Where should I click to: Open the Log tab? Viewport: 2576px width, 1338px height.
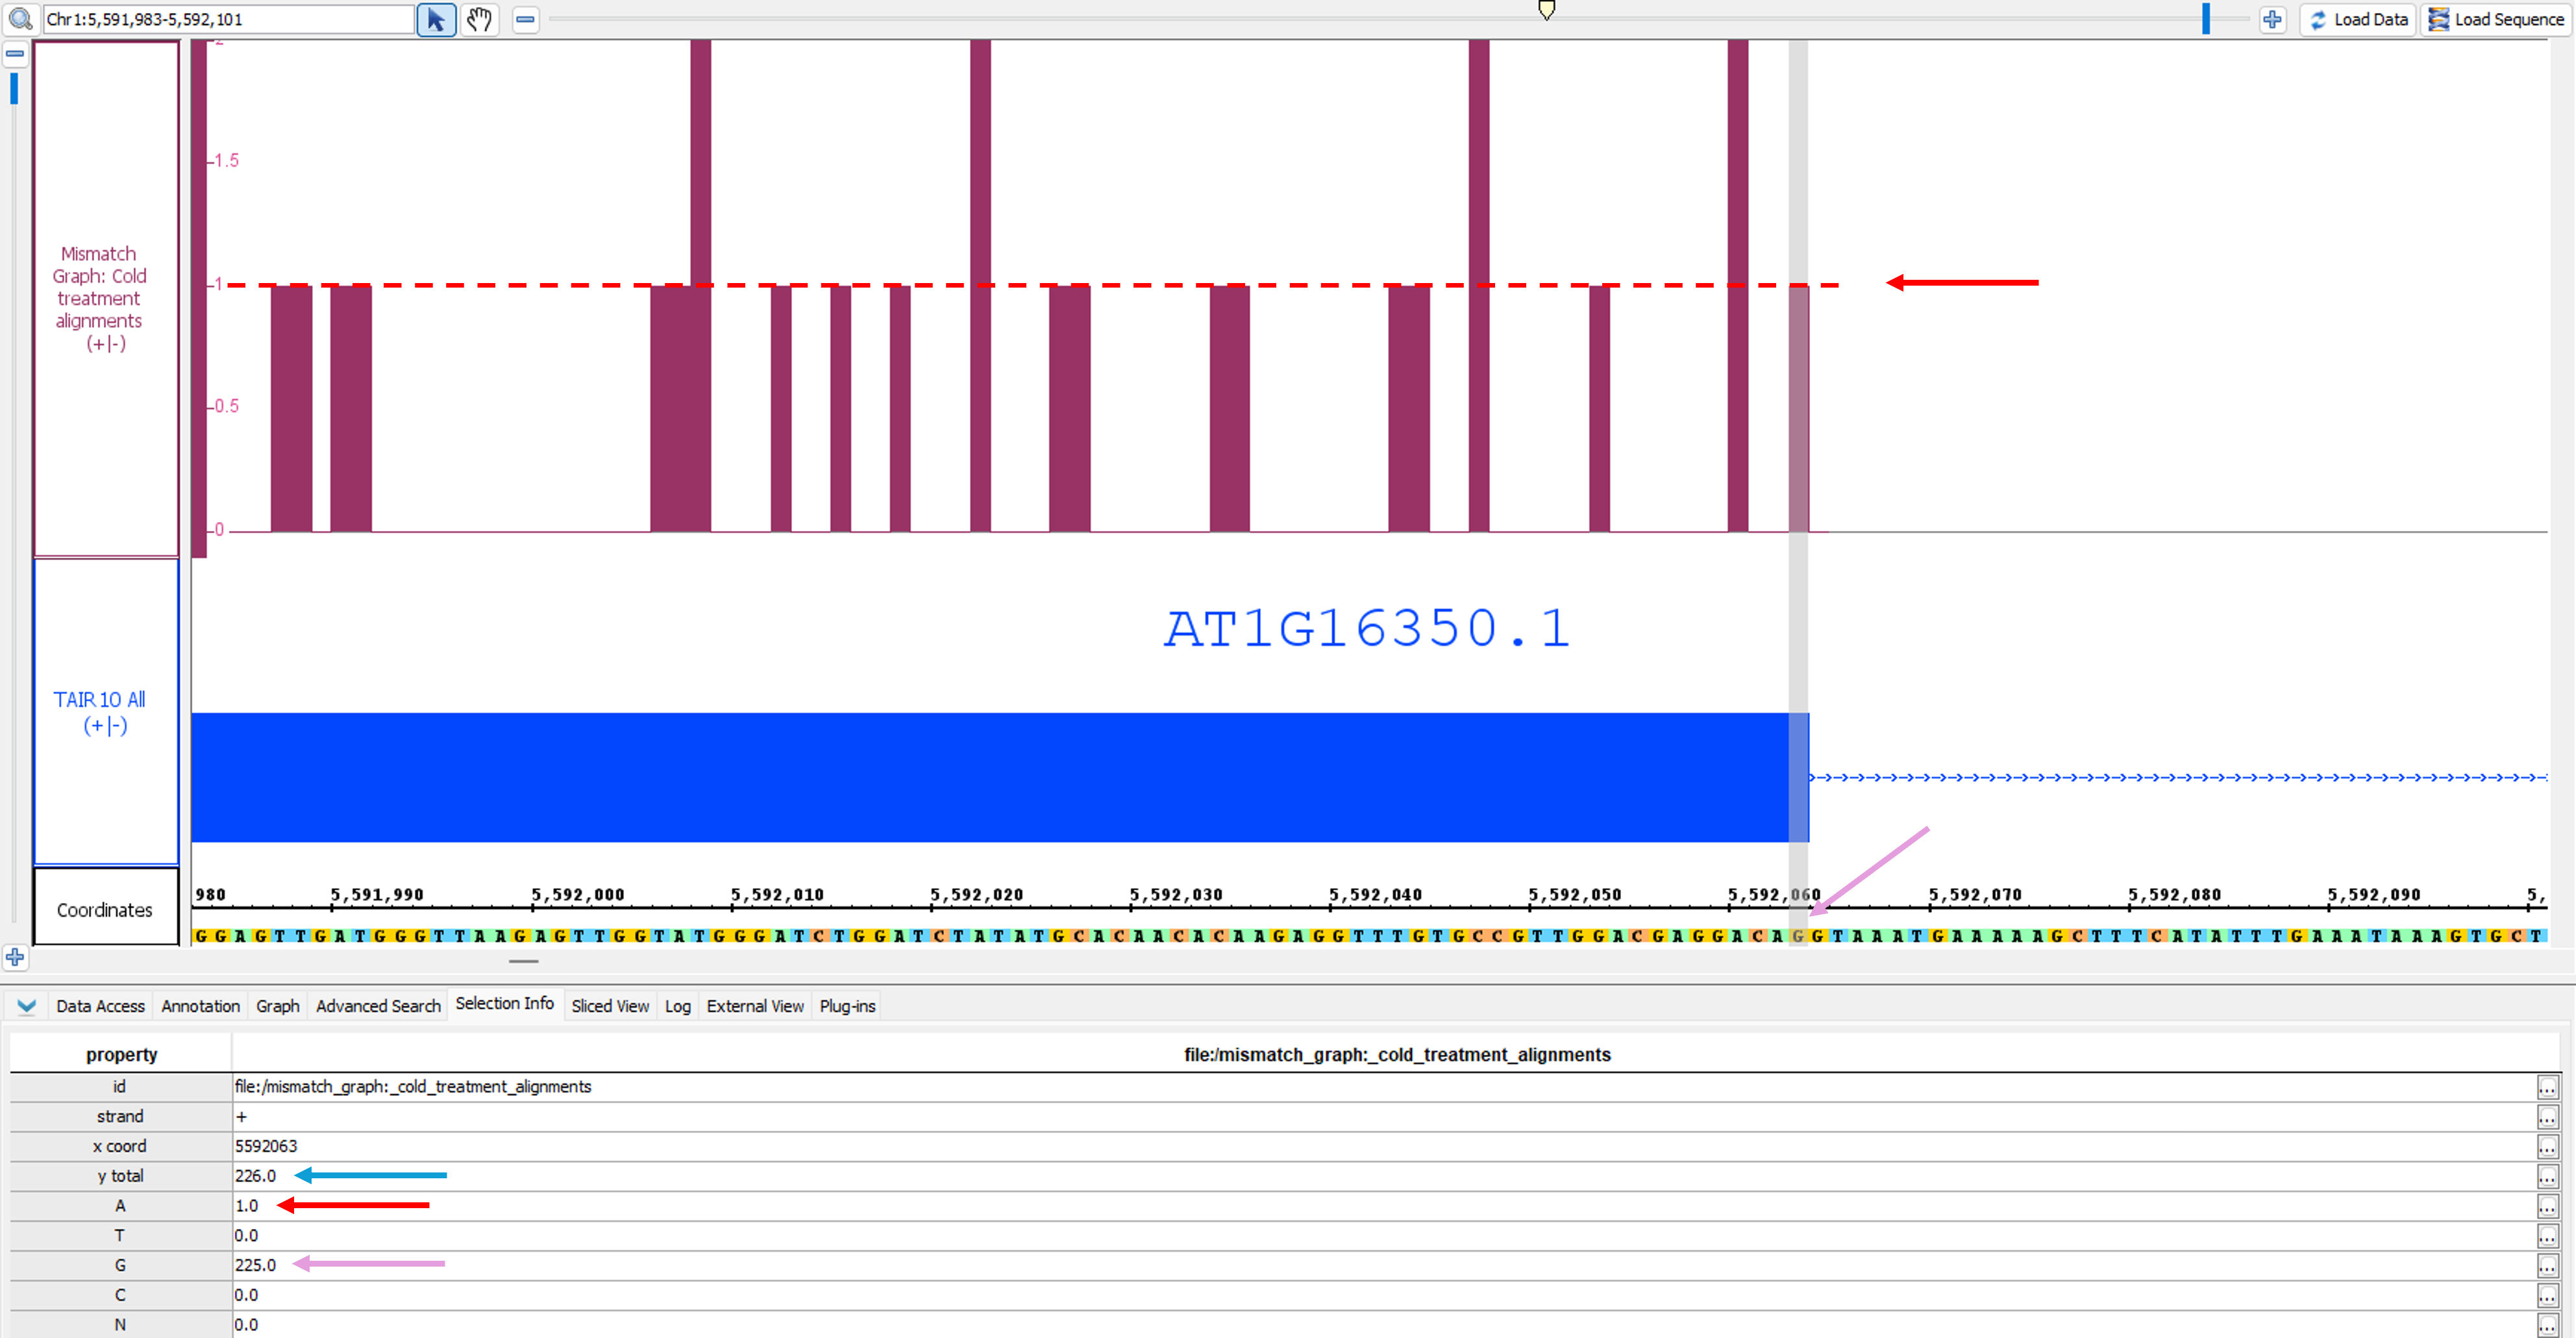coord(678,1006)
